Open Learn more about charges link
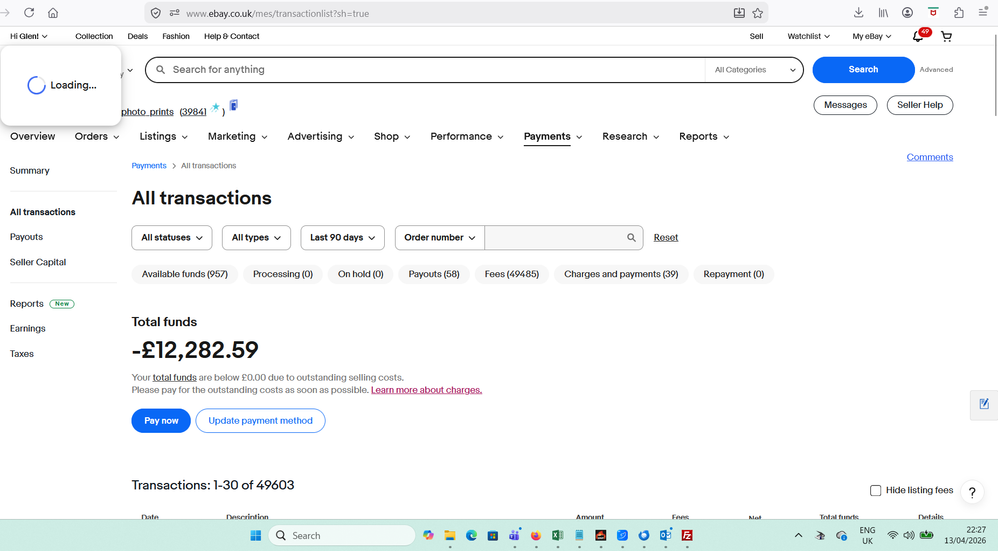Viewport: 998px width, 551px height. point(426,390)
